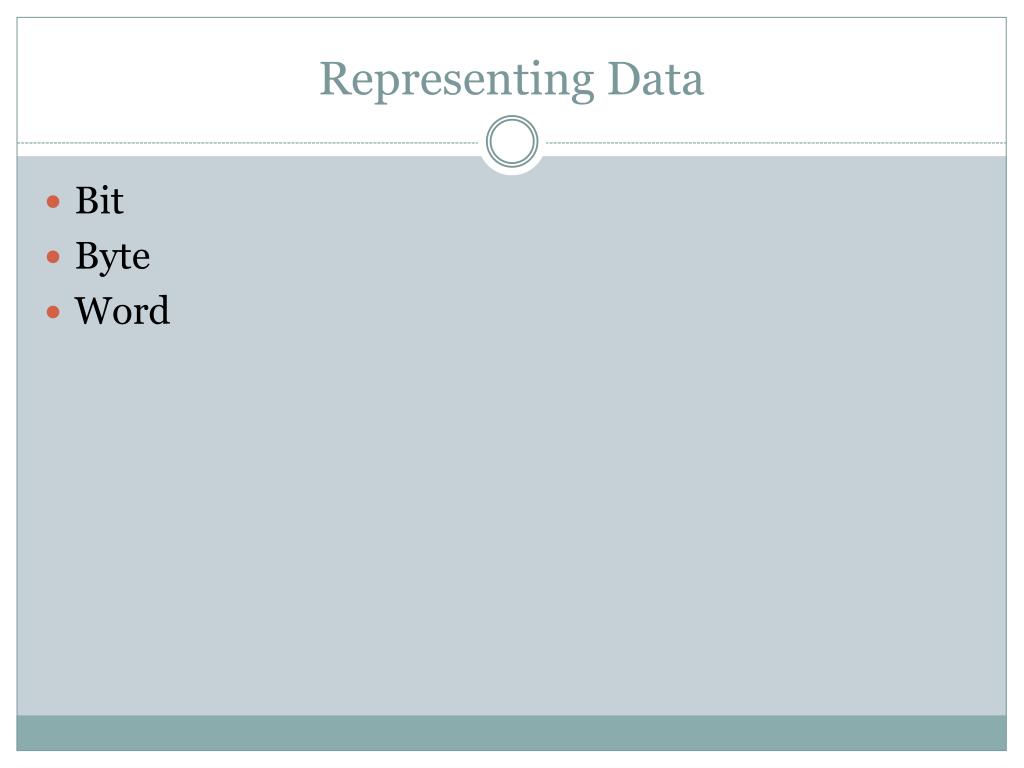Screen dimensions: 1024x768
Task: Click the "Representing Data" slide title
Action: pyautogui.click(x=511, y=80)
